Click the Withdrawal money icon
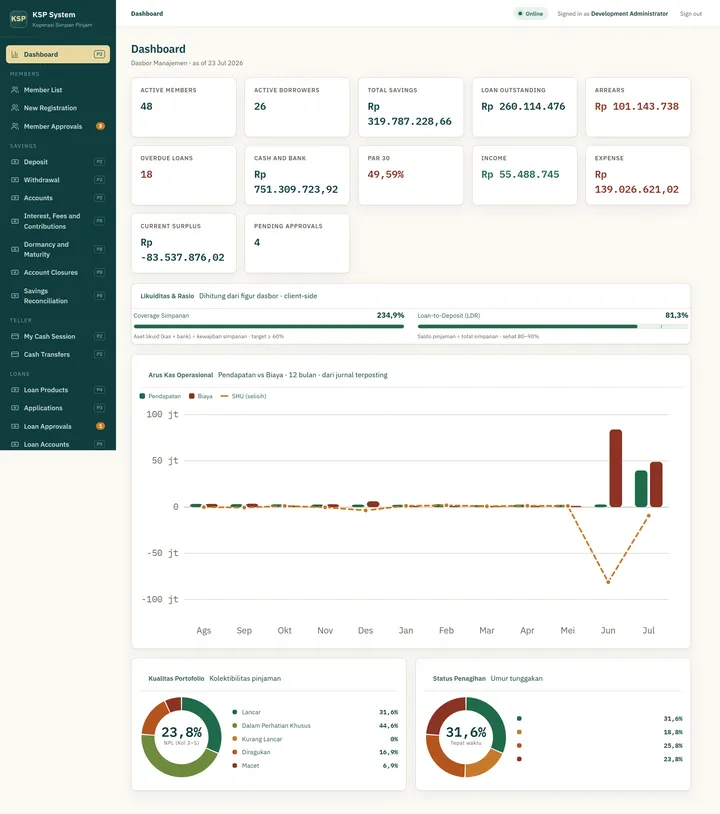 [15, 180]
